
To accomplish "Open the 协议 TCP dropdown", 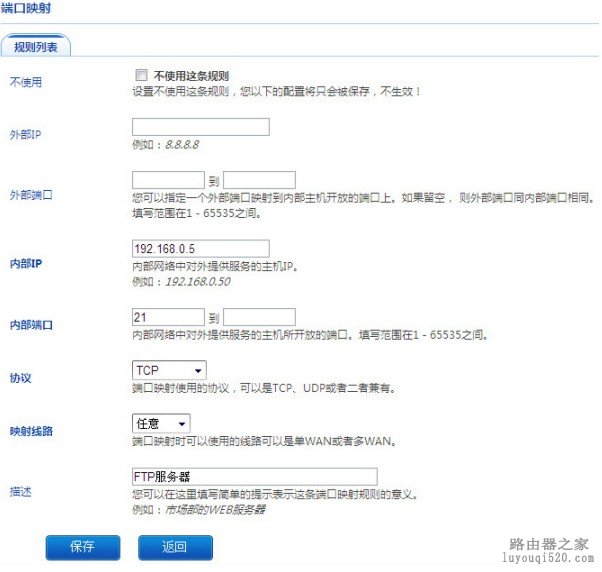I will click(169, 370).
